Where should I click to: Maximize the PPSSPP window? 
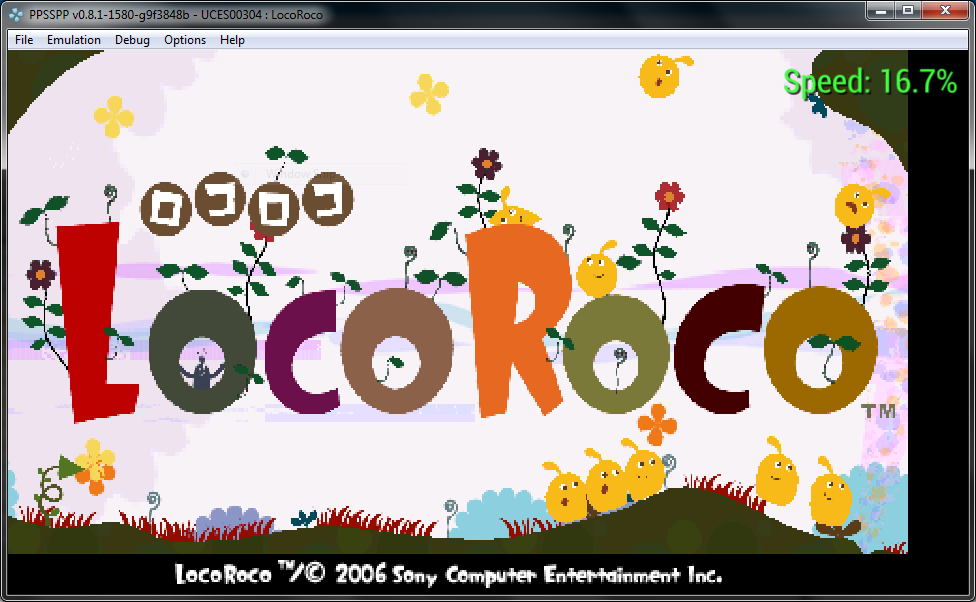[908, 11]
